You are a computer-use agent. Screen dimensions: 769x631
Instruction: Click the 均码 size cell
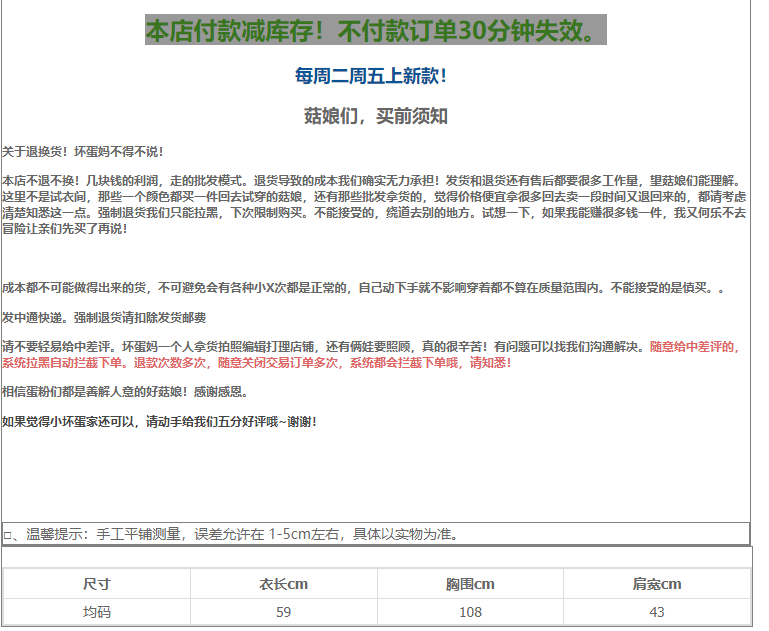[x=97, y=611]
